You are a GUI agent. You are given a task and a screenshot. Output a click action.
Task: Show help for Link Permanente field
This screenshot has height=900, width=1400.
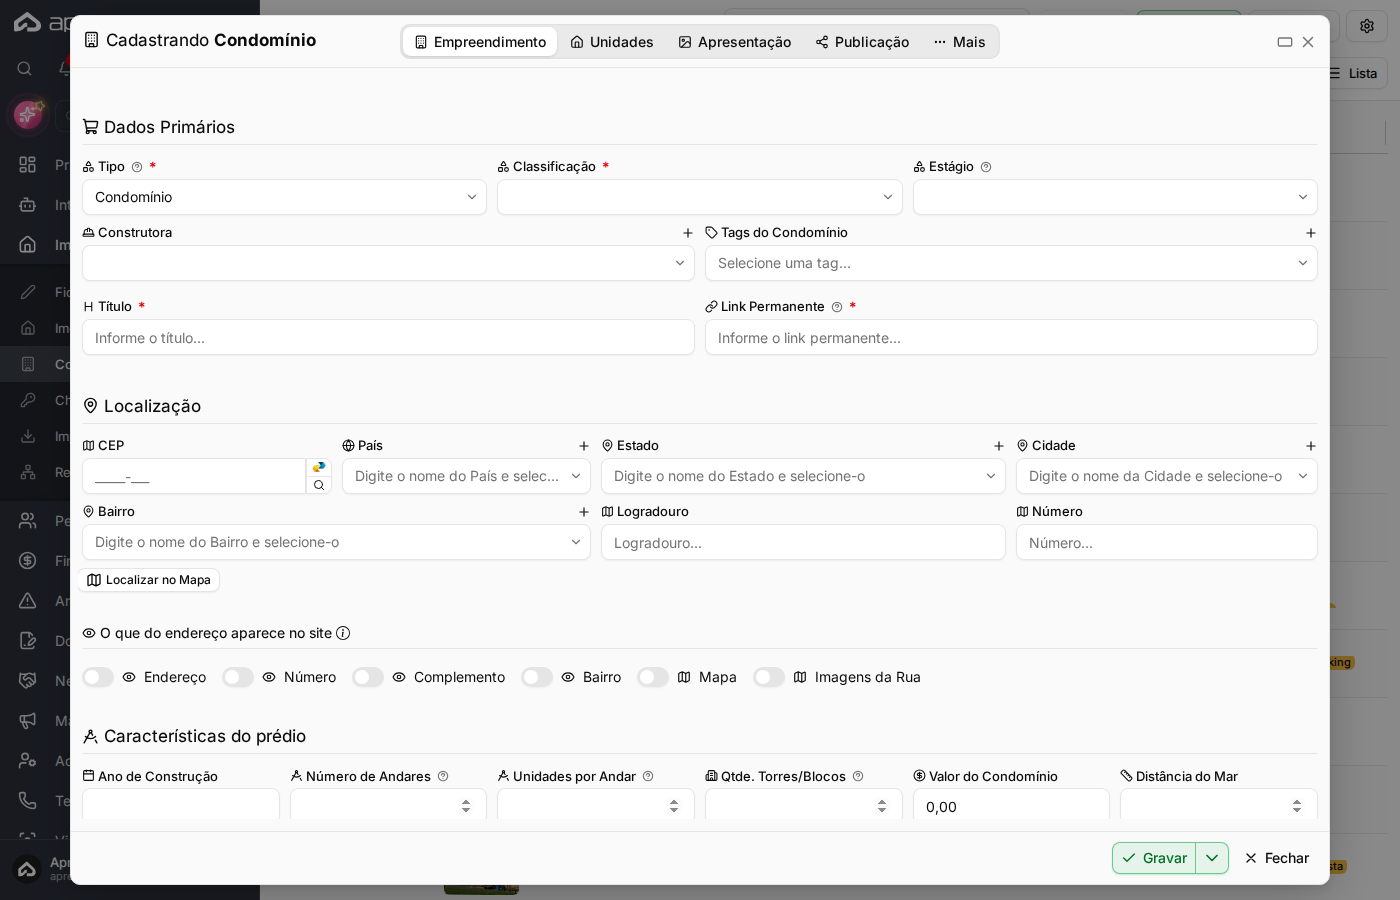tap(837, 307)
